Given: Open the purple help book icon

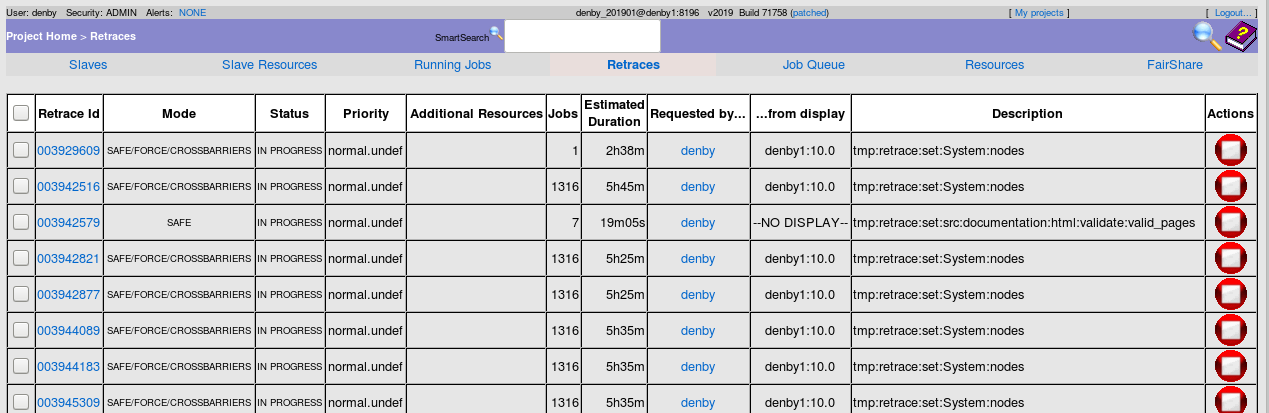Looking at the screenshot, I should 1240,36.
